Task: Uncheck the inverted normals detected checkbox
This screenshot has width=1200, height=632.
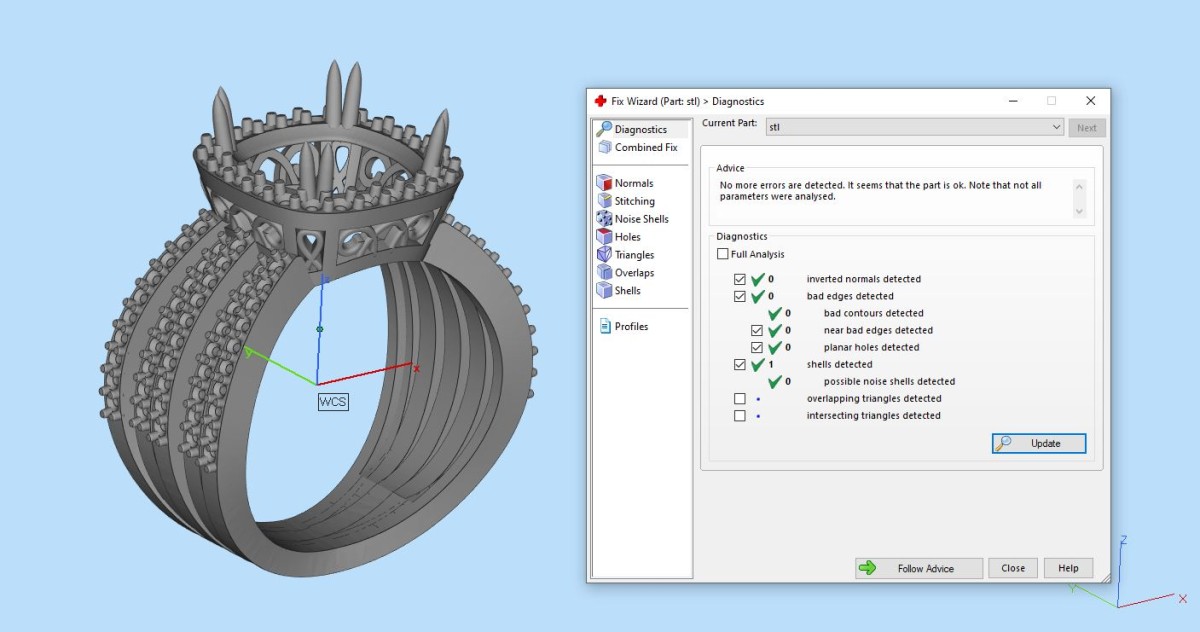Action: click(x=740, y=279)
